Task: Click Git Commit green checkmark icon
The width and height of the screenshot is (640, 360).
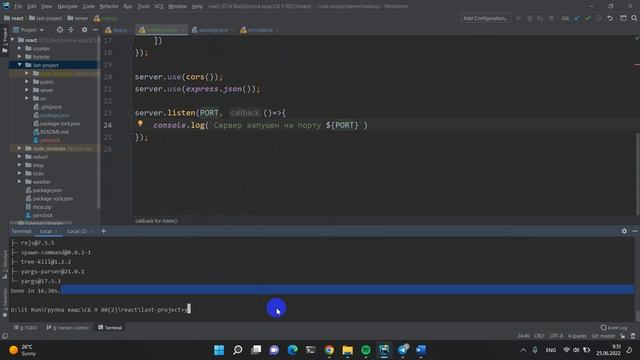Action: (x=588, y=18)
